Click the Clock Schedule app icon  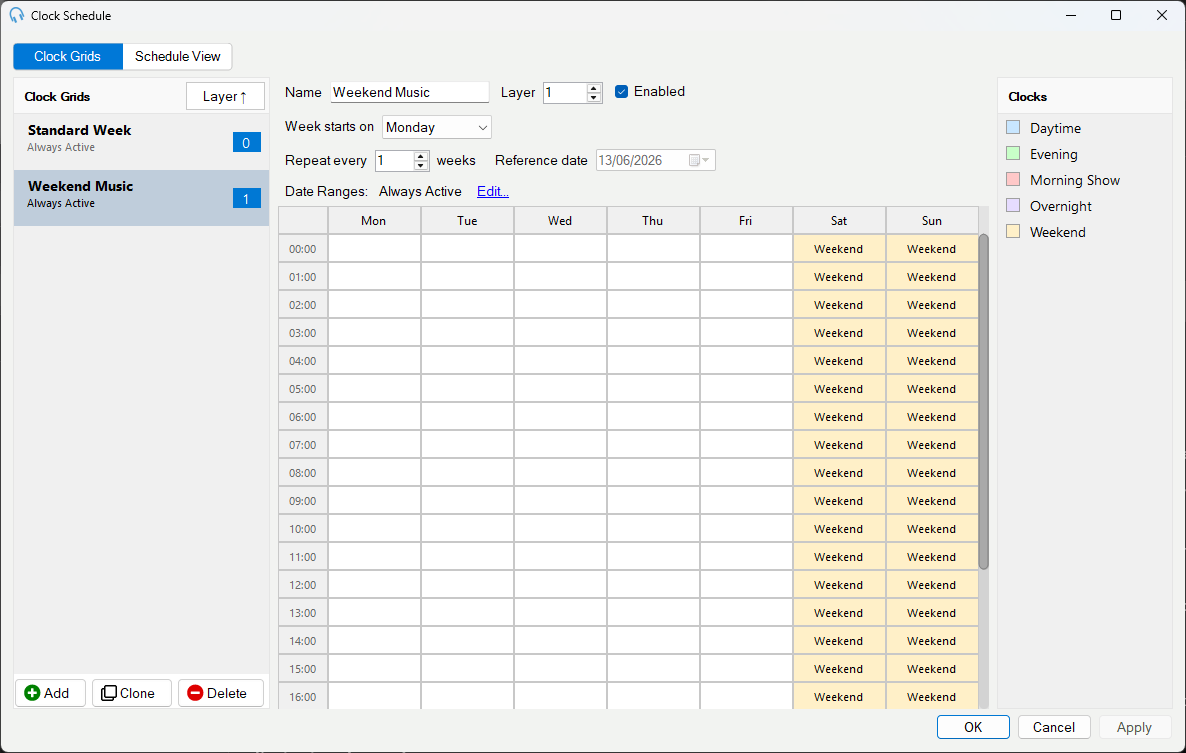pyautogui.click(x=17, y=15)
